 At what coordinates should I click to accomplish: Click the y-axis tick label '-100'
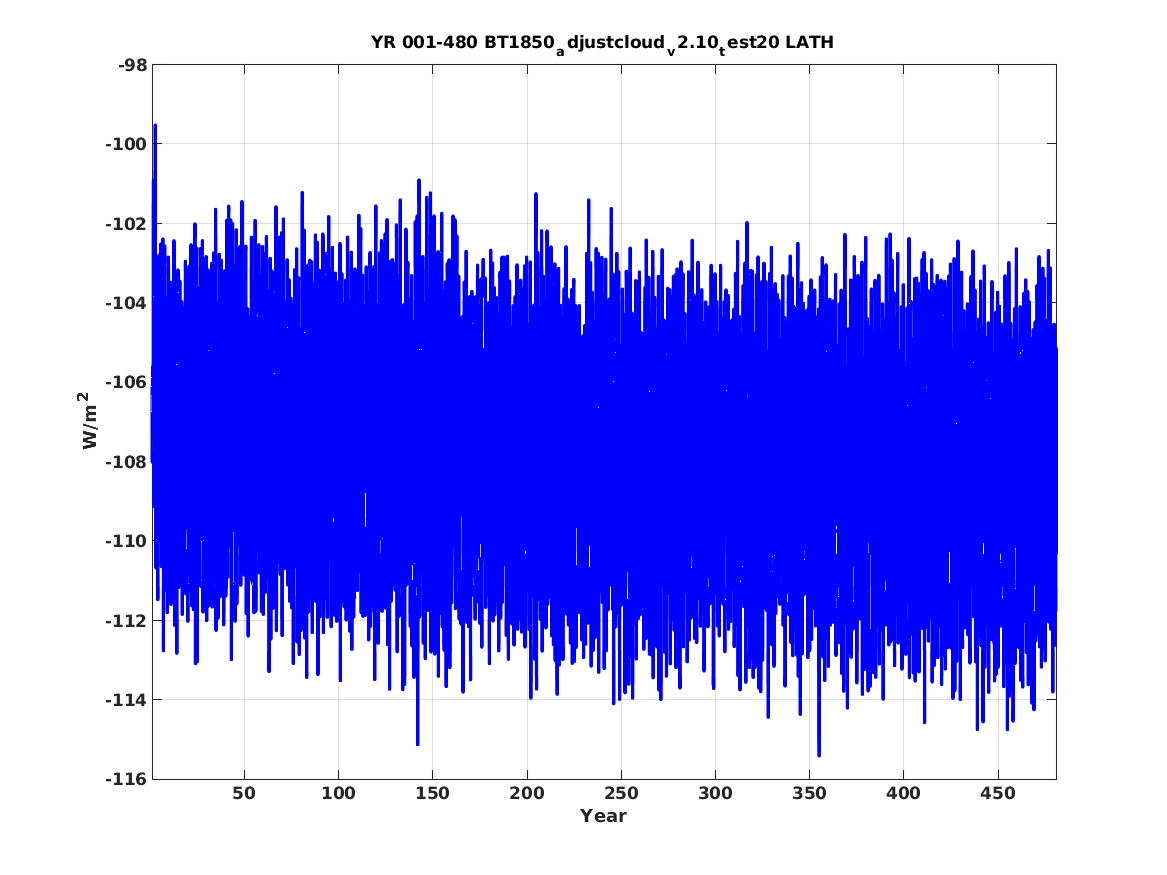(x=126, y=144)
